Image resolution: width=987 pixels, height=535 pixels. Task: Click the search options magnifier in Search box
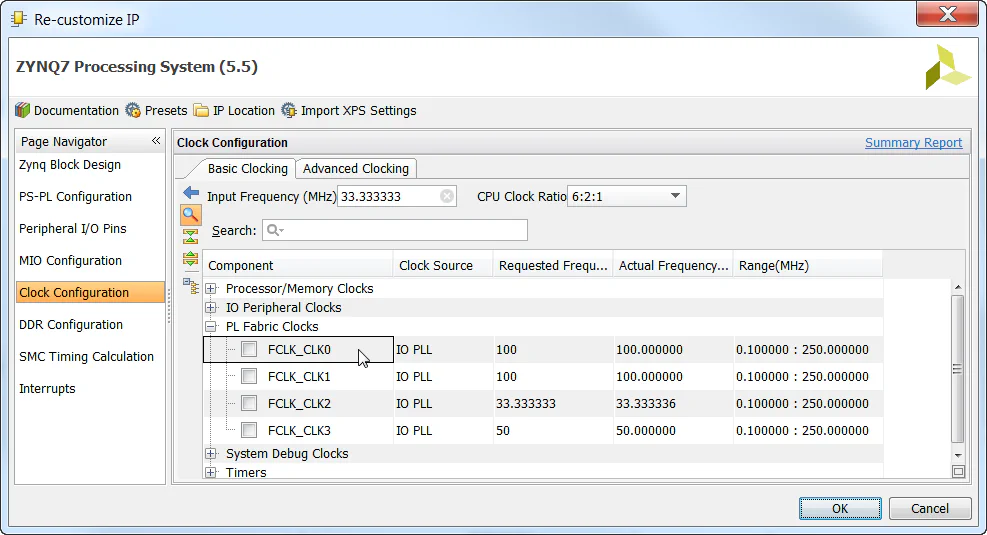coord(275,230)
